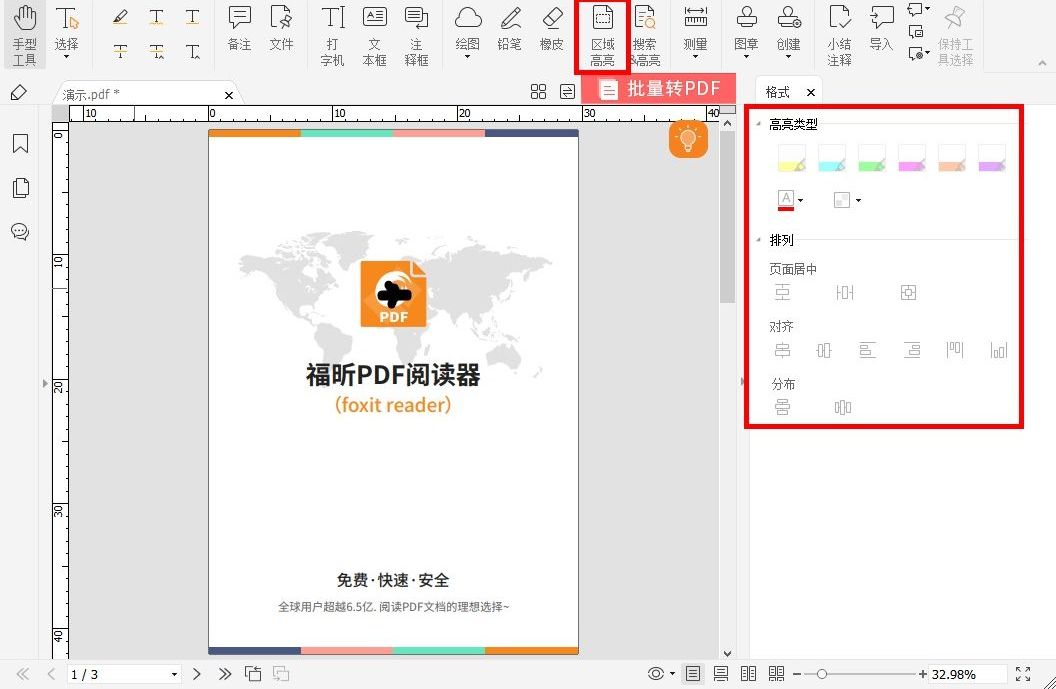
Task: Switch to continuous page view
Action: [721, 674]
